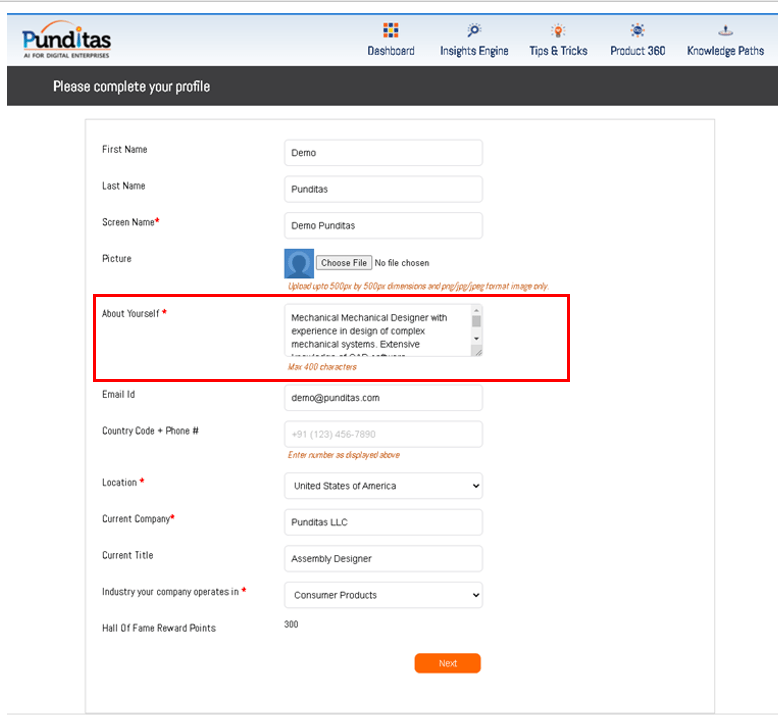Expand the Location dropdown

point(383,486)
